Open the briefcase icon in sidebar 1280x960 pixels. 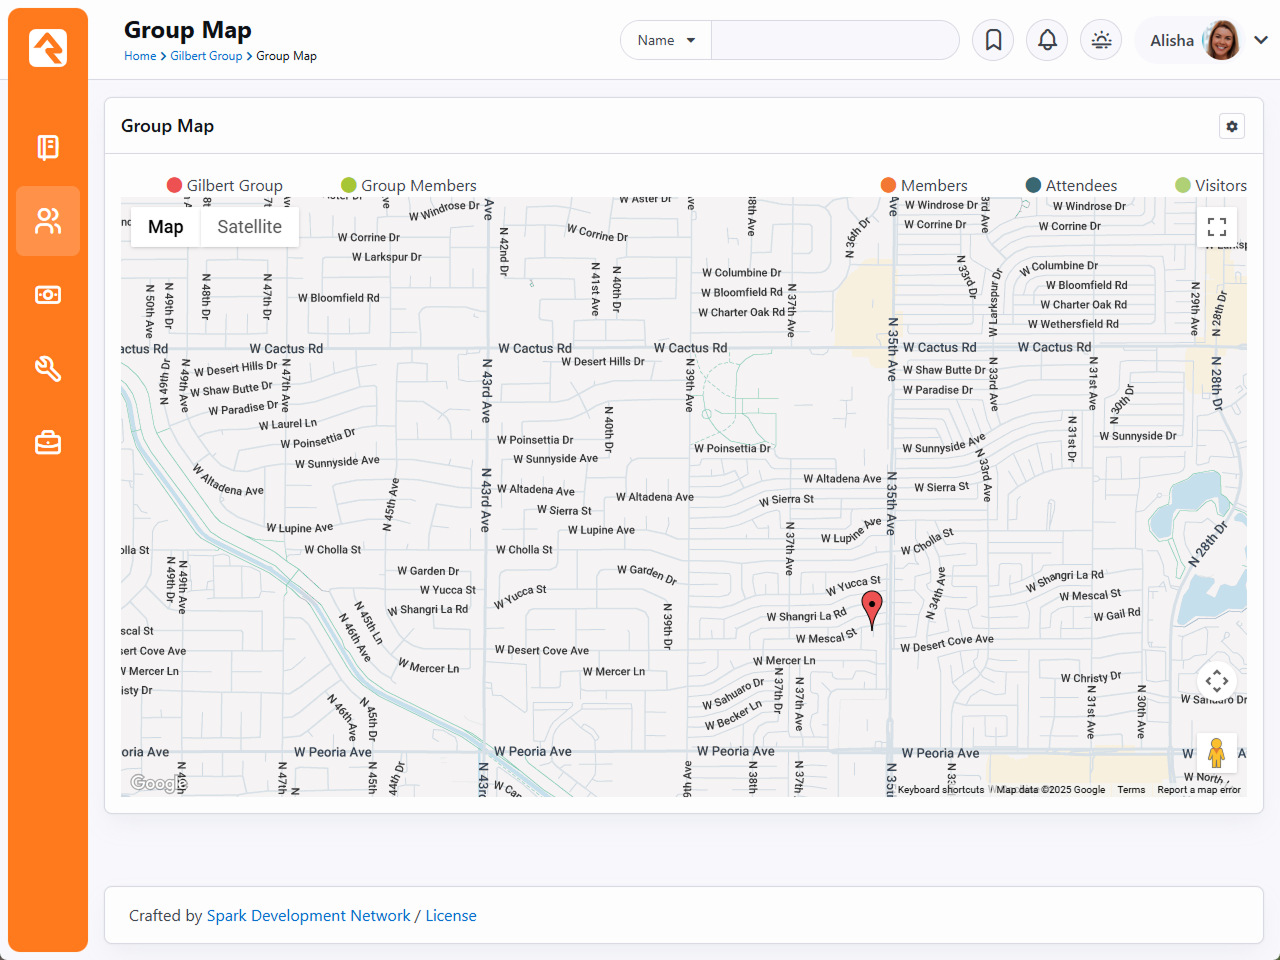tap(48, 442)
